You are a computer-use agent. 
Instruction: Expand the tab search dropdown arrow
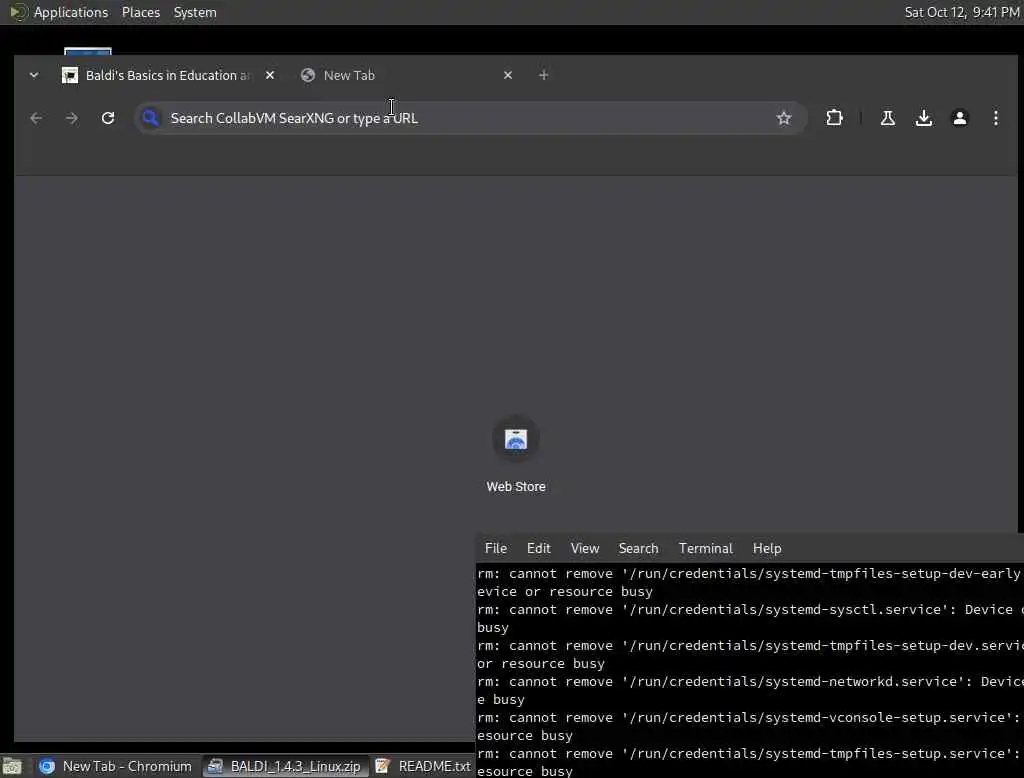point(34,75)
